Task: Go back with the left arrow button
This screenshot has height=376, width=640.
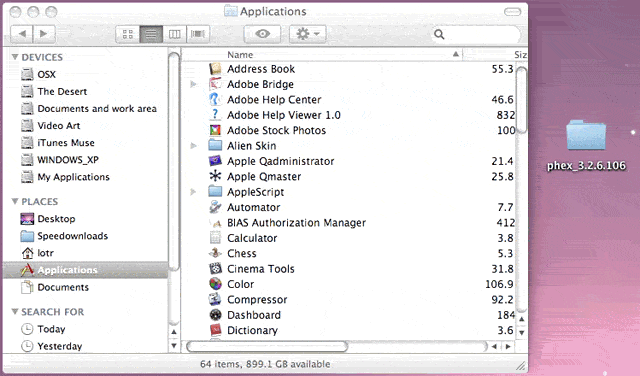Action: (22, 34)
